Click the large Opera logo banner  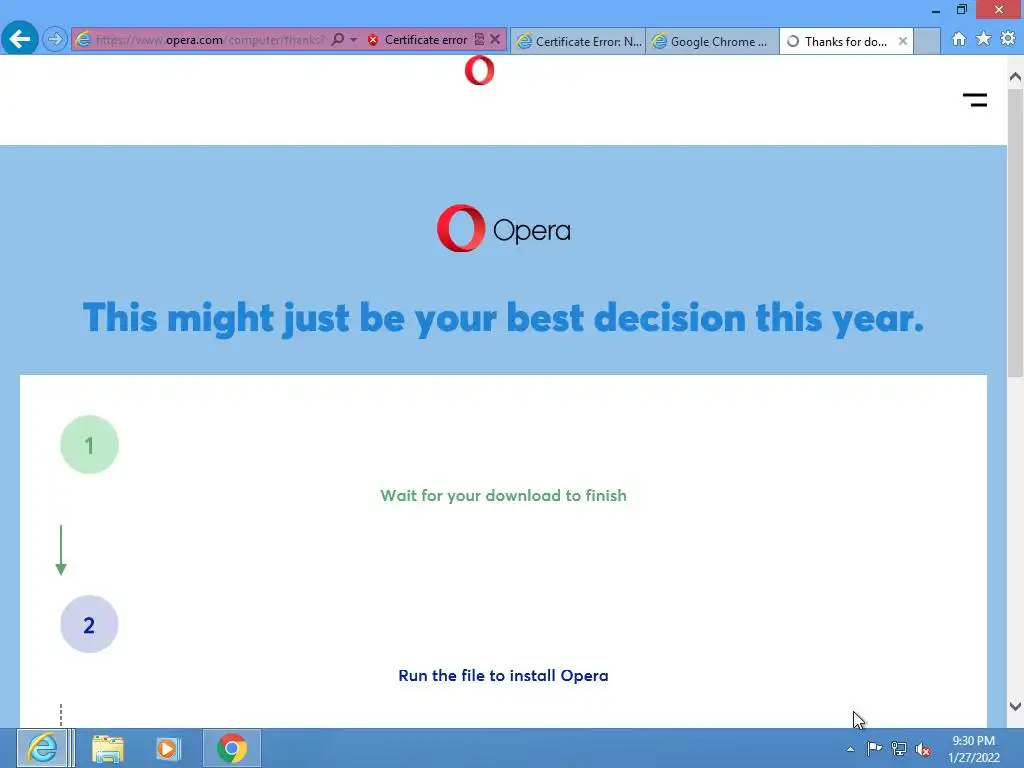click(x=504, y=229)
